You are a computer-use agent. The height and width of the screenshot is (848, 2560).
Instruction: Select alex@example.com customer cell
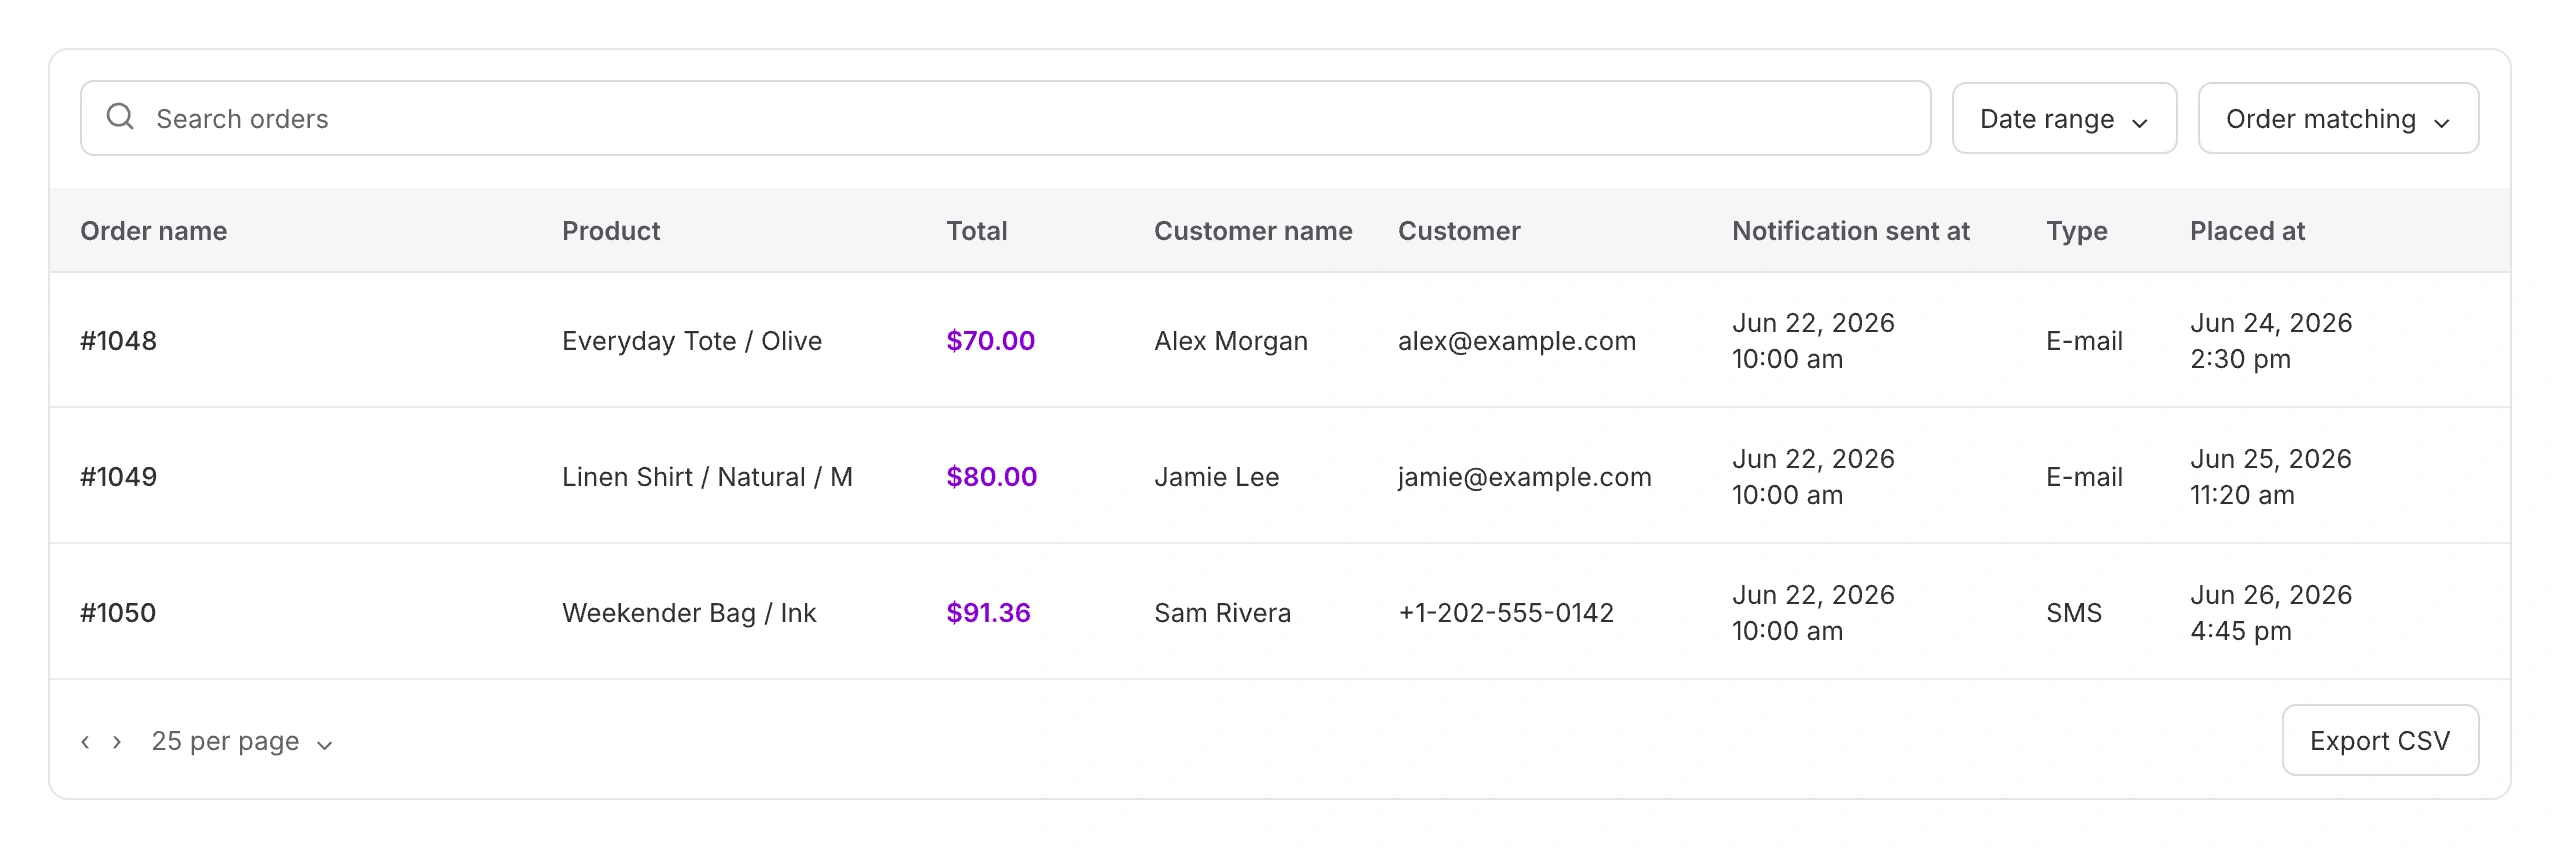[x=1517, y=341]
